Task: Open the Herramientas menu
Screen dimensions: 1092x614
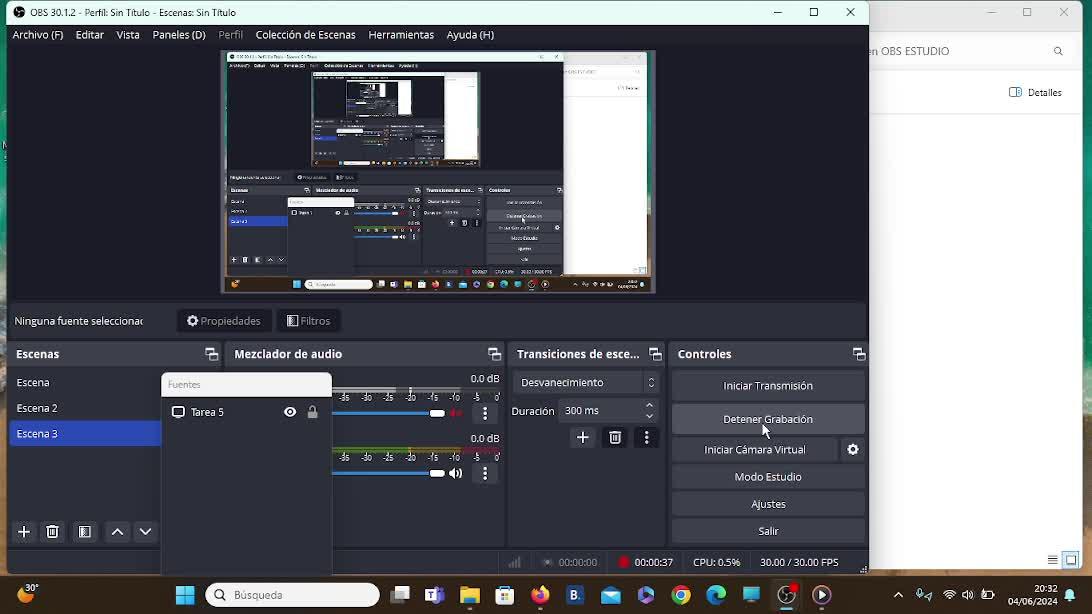Action: tap(401, 35)
